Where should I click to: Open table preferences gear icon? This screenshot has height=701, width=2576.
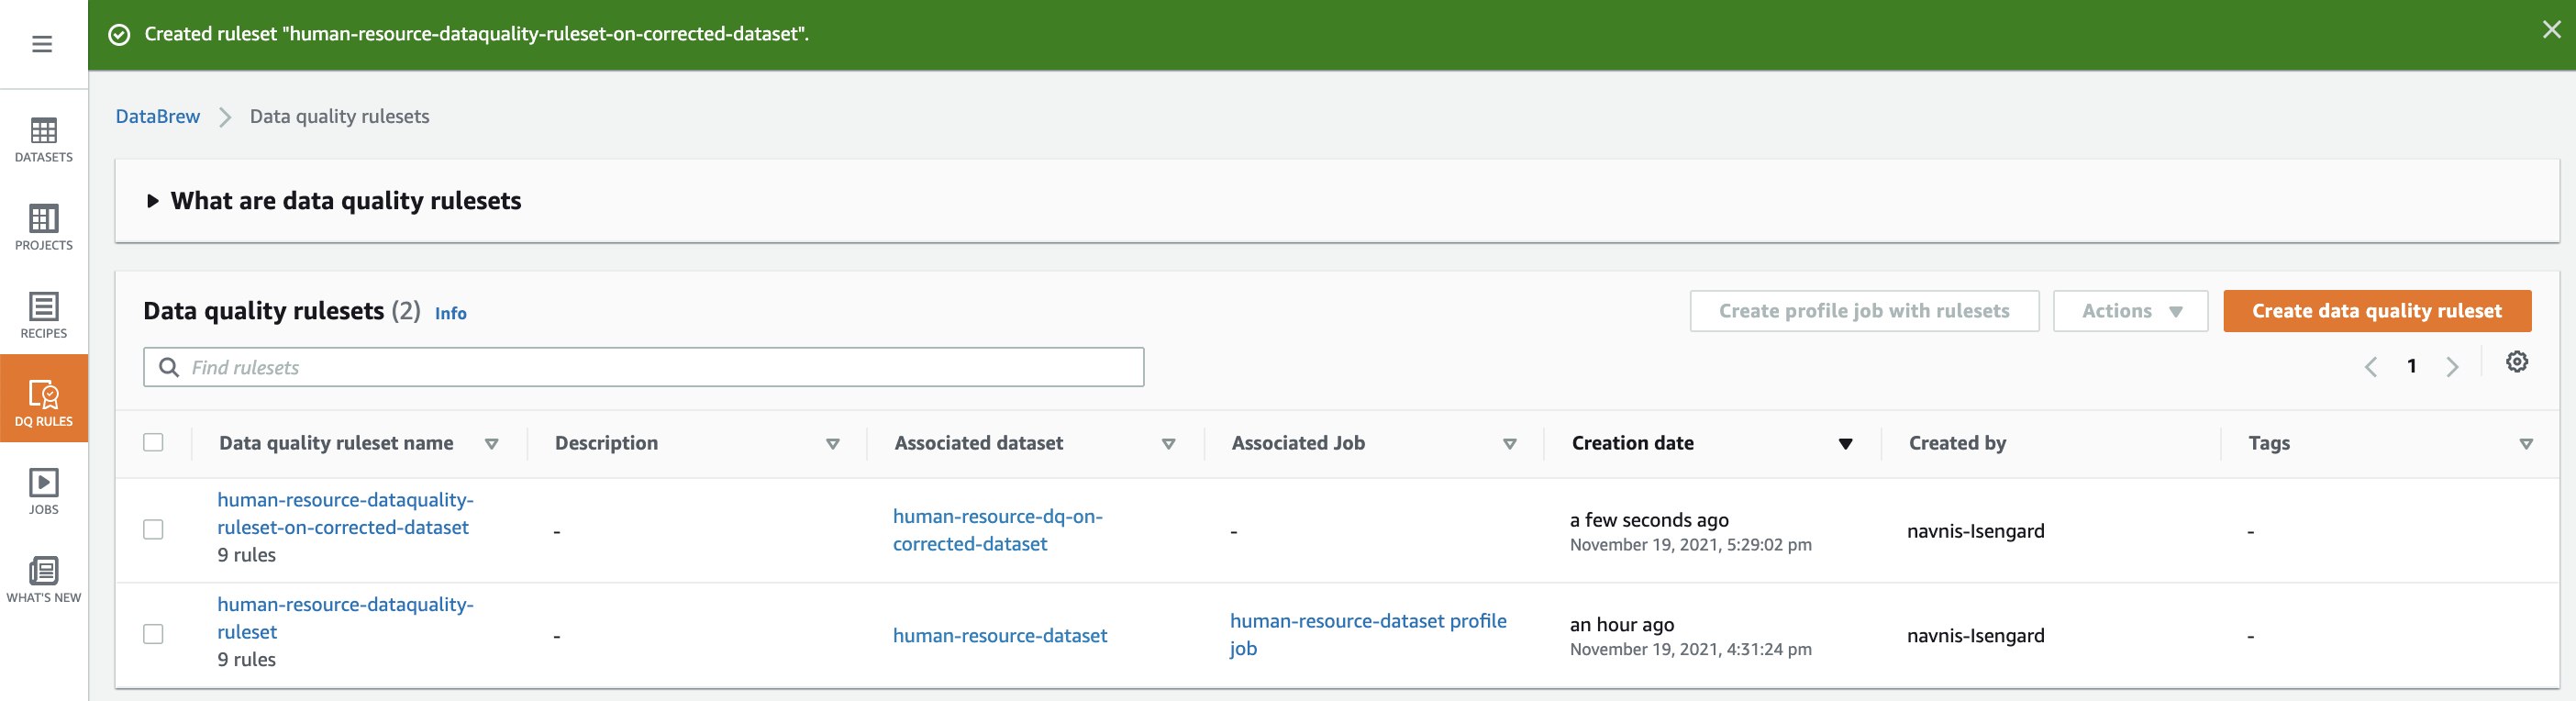2516,362
